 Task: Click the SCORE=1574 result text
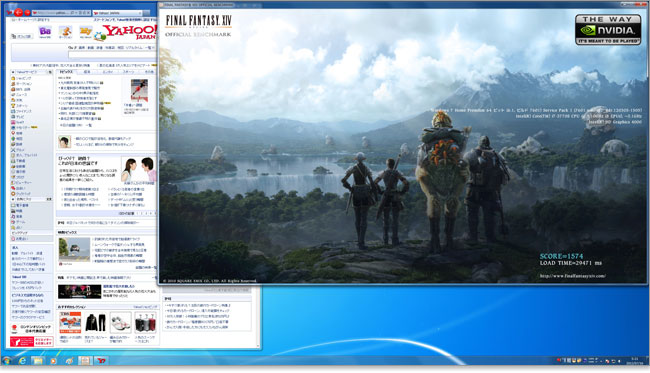pyautogui.click(x=561, y=256)
